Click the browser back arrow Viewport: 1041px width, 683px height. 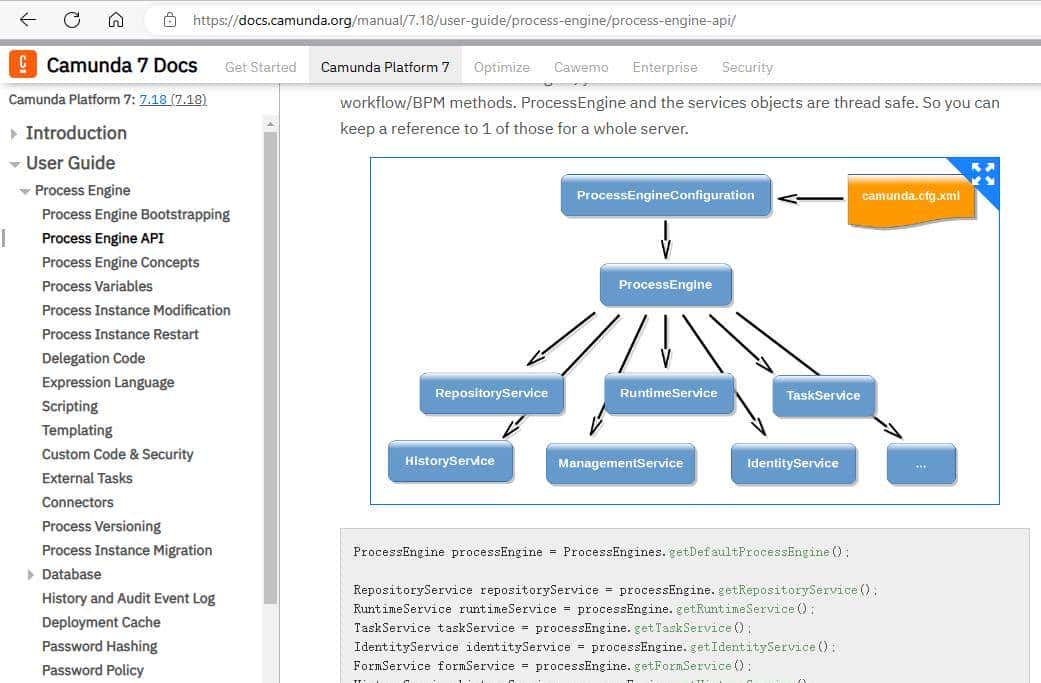[28, 20]
